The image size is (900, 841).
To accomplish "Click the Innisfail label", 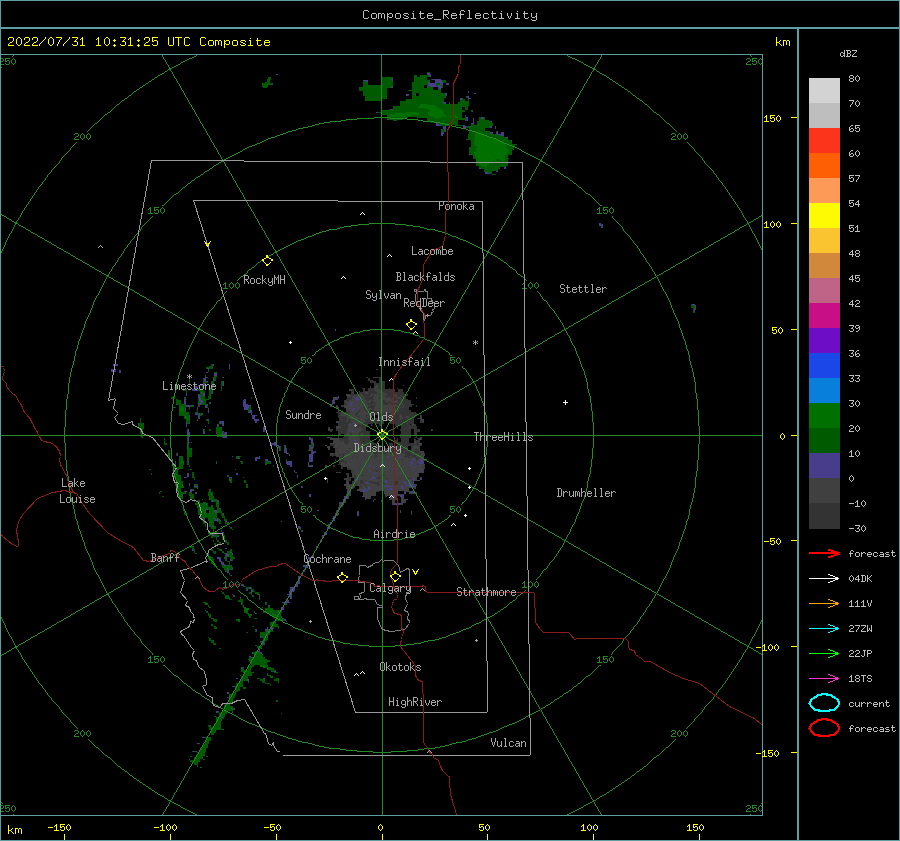I will click(x=404, y=362).
